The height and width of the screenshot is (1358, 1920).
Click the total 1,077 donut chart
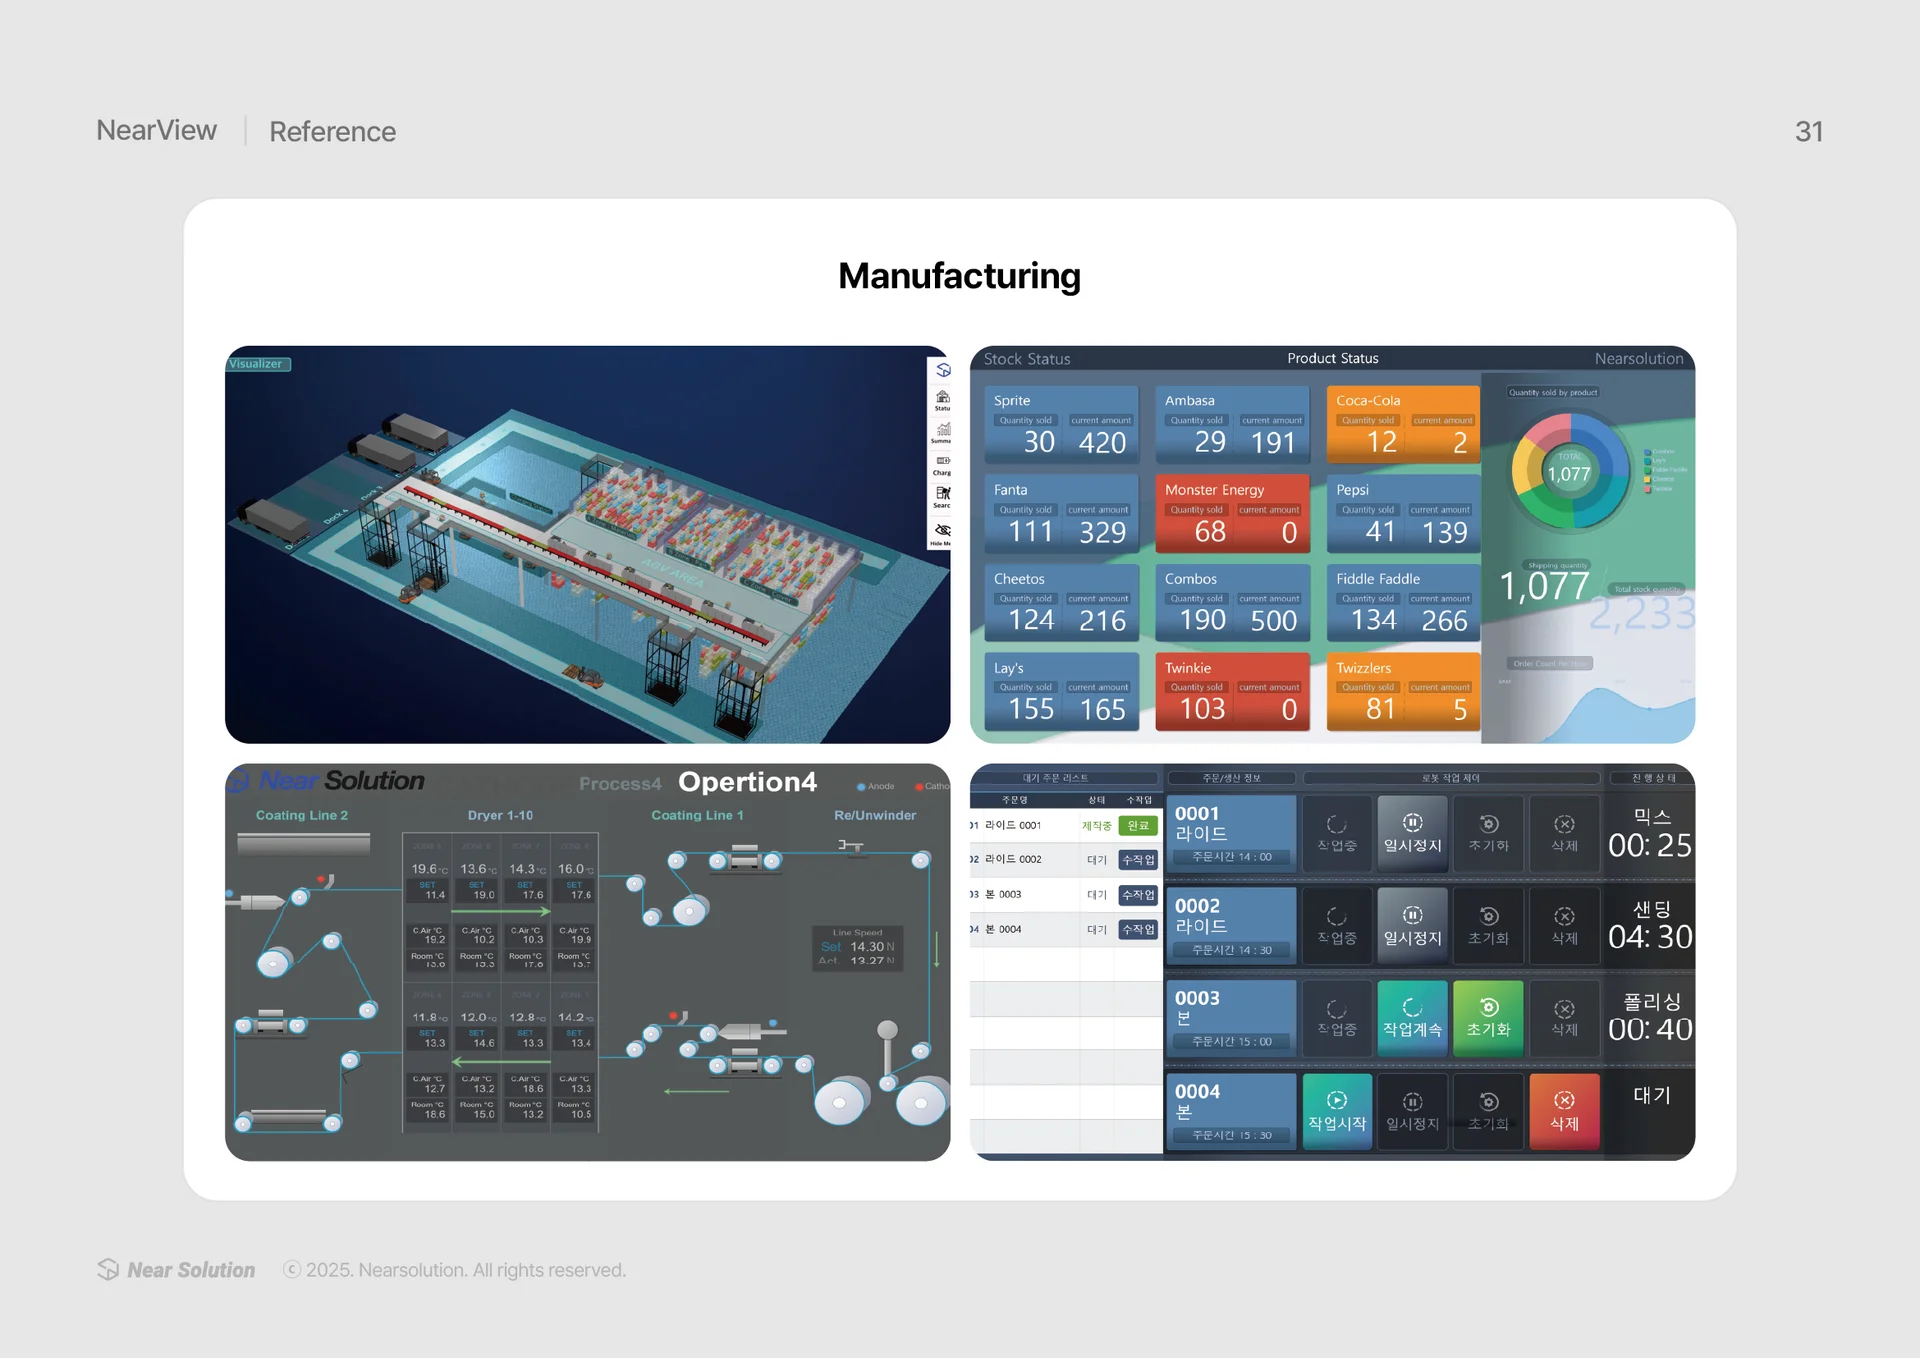coord(1569,473)
